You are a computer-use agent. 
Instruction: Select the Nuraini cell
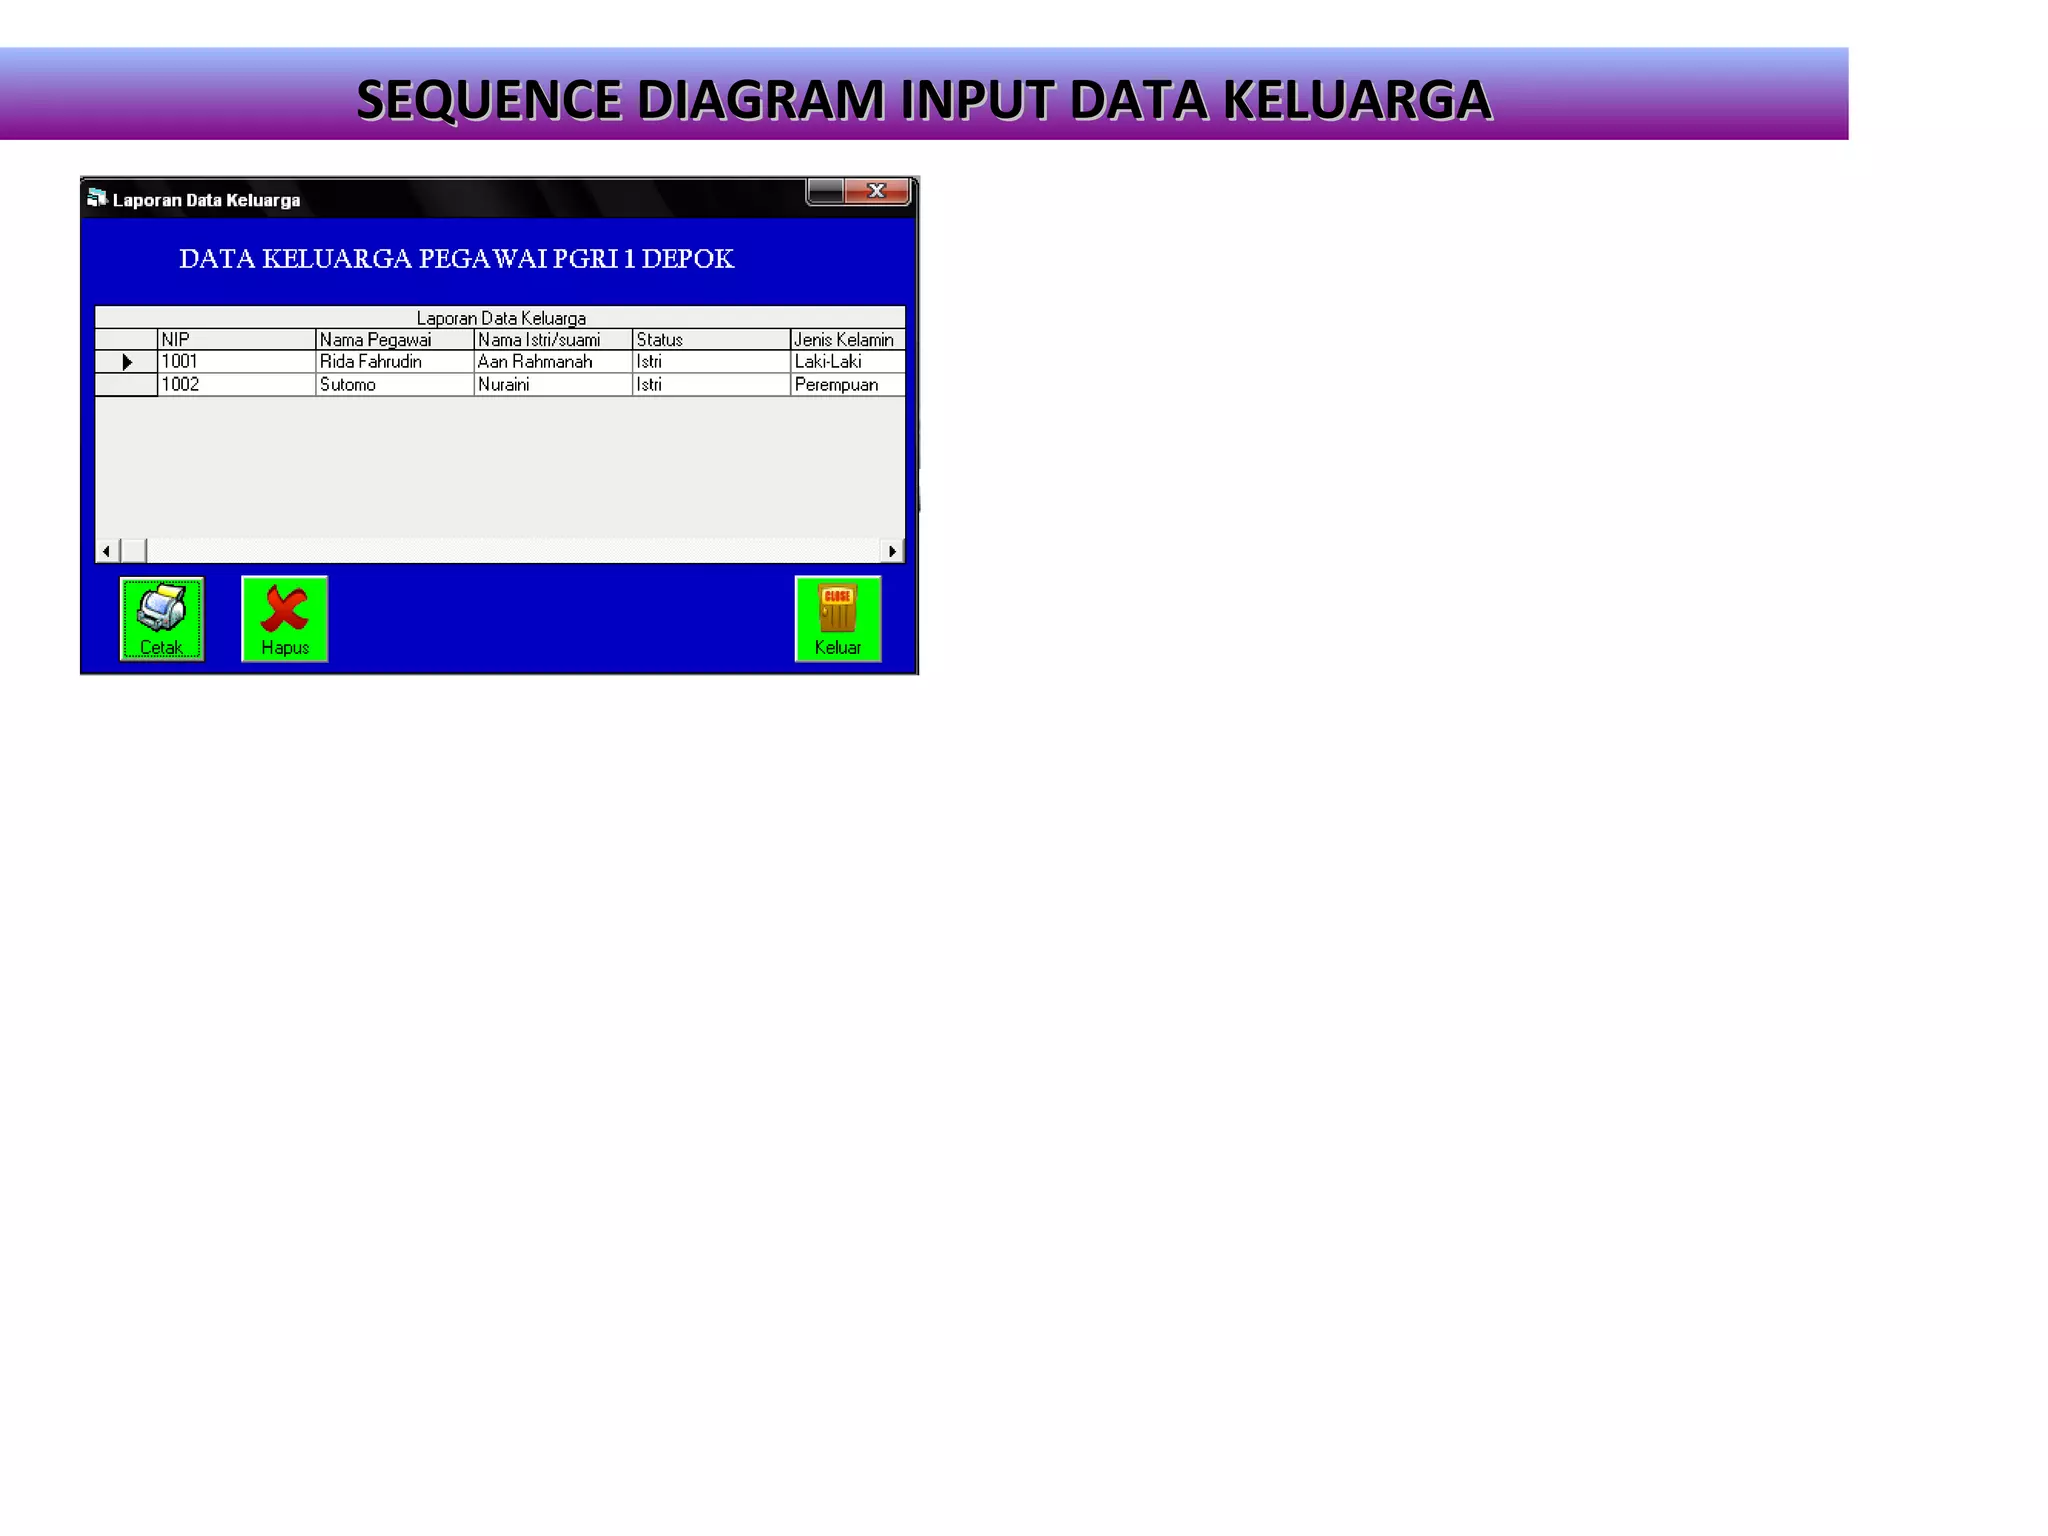point(553,385)
